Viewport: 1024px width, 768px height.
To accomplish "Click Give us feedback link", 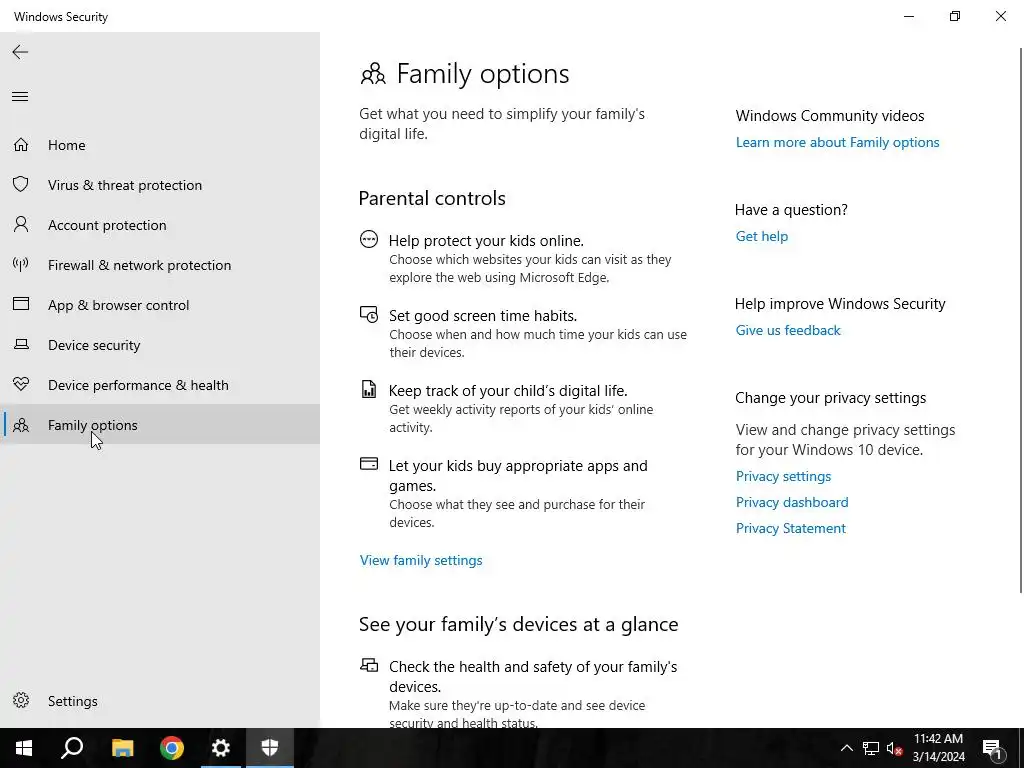I will [x=788, y=330].
